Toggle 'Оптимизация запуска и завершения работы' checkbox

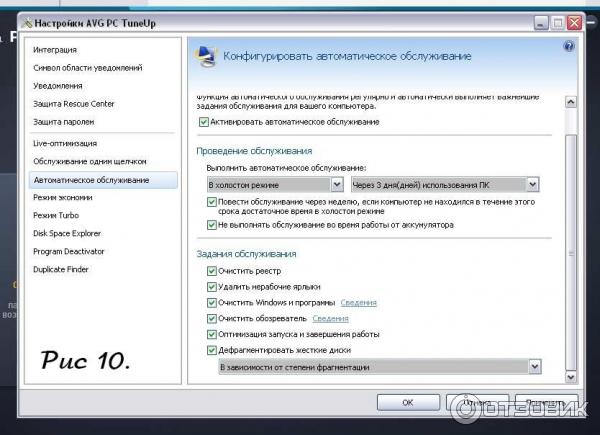coord(211,334)
